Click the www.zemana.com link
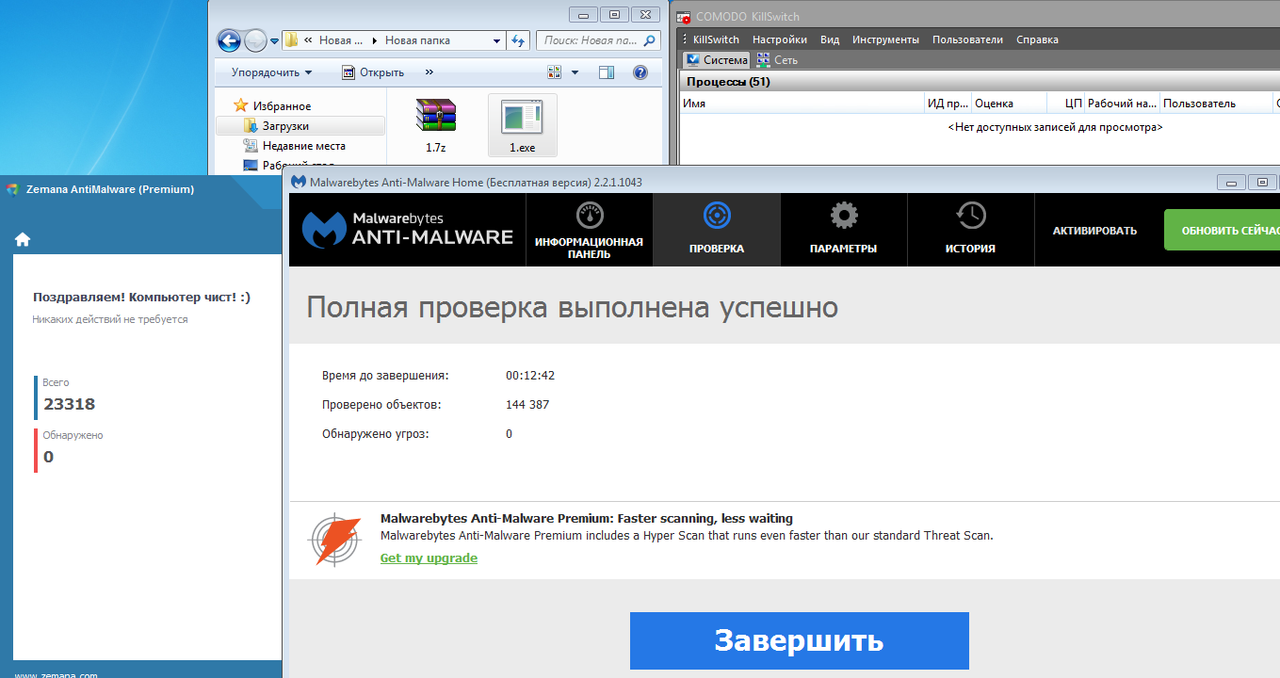Screen dimensions: 1280x678 tap(56, 675)
